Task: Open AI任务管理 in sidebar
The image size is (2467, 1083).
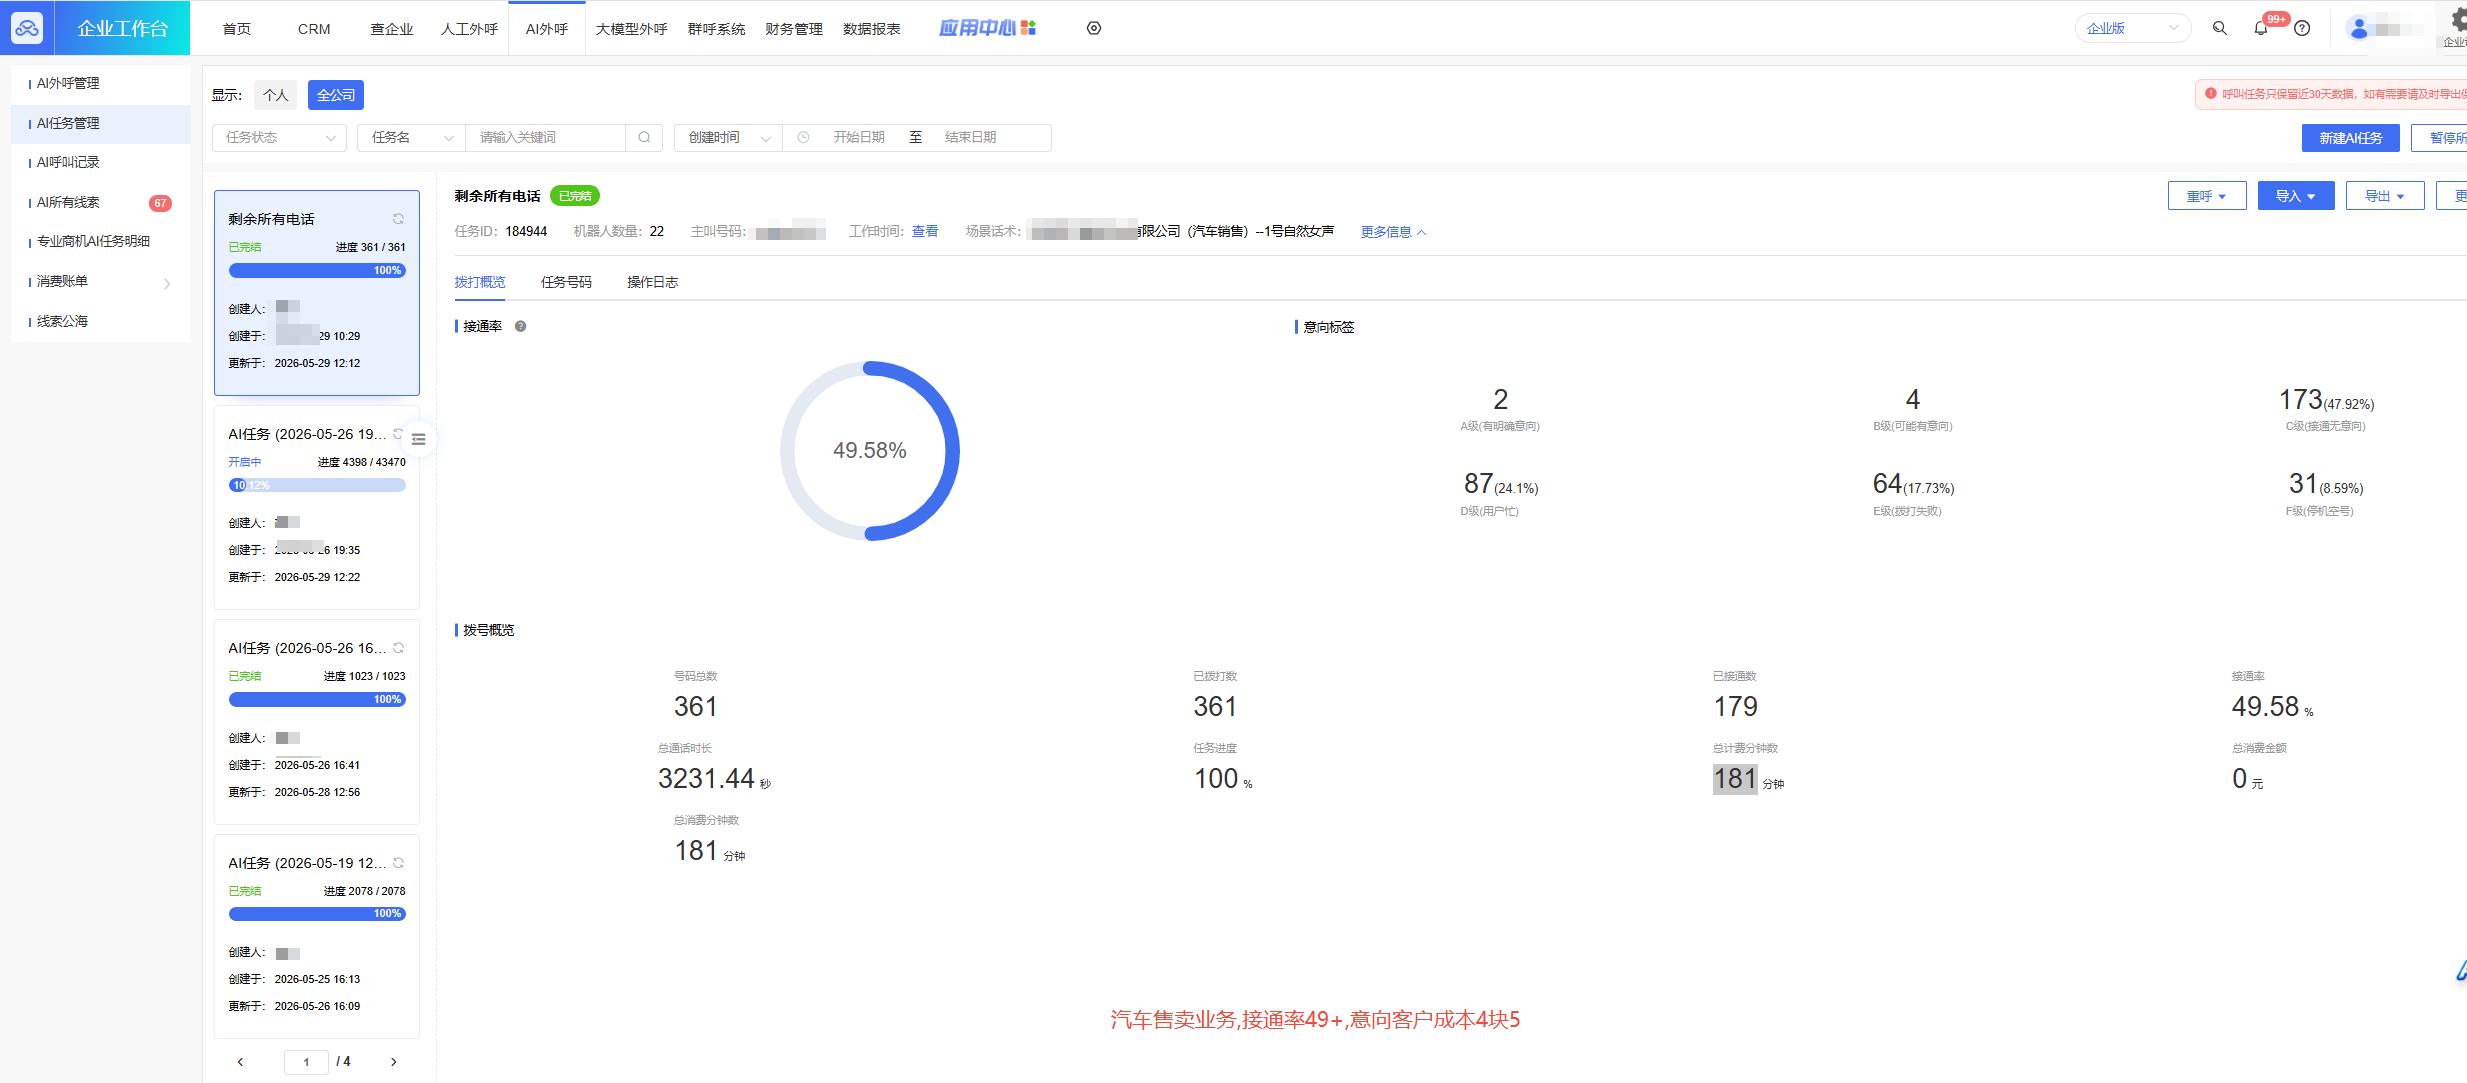Action: point(100,124)
